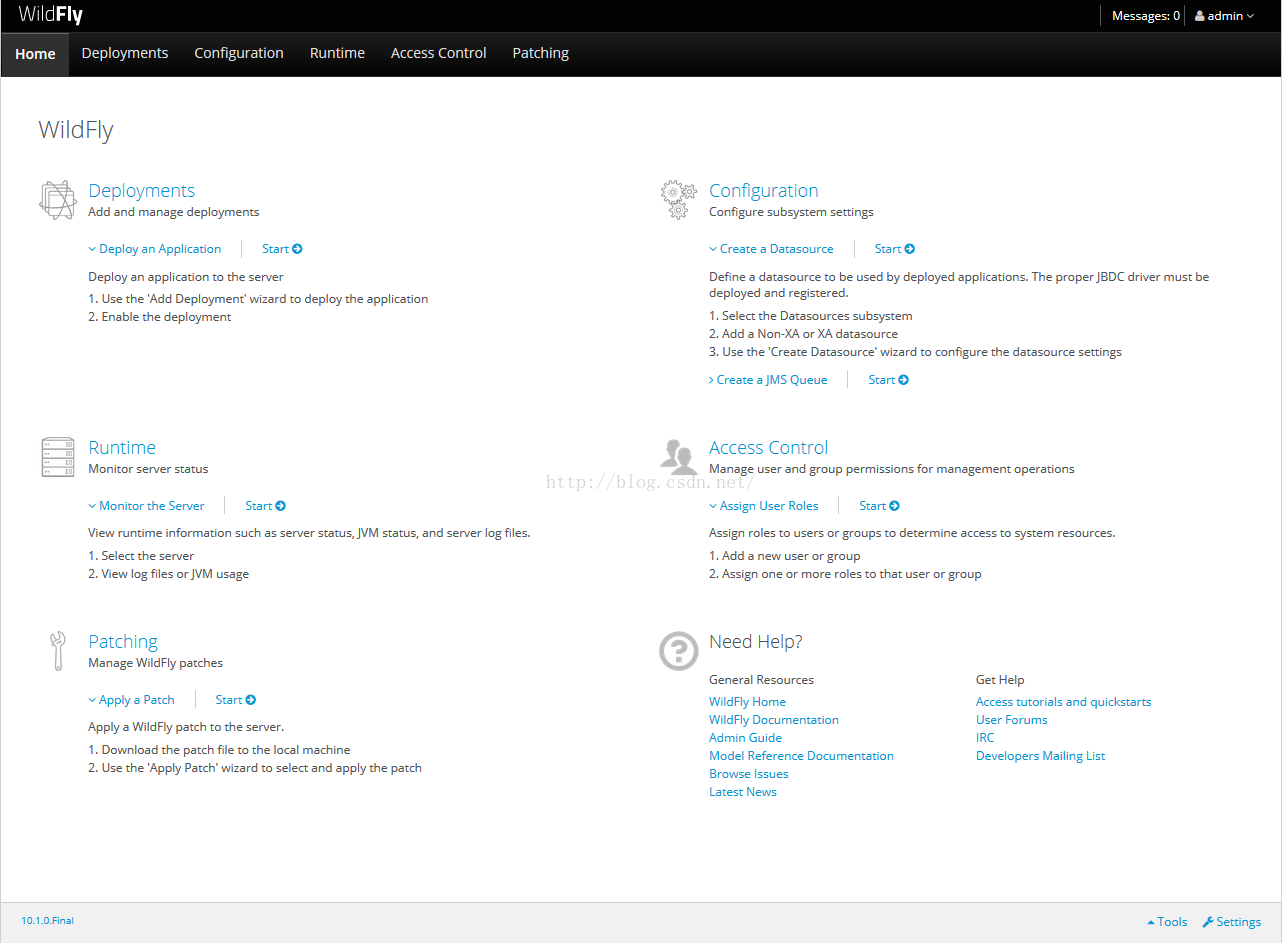Switch to the Access Control tab

pos(439,54)
